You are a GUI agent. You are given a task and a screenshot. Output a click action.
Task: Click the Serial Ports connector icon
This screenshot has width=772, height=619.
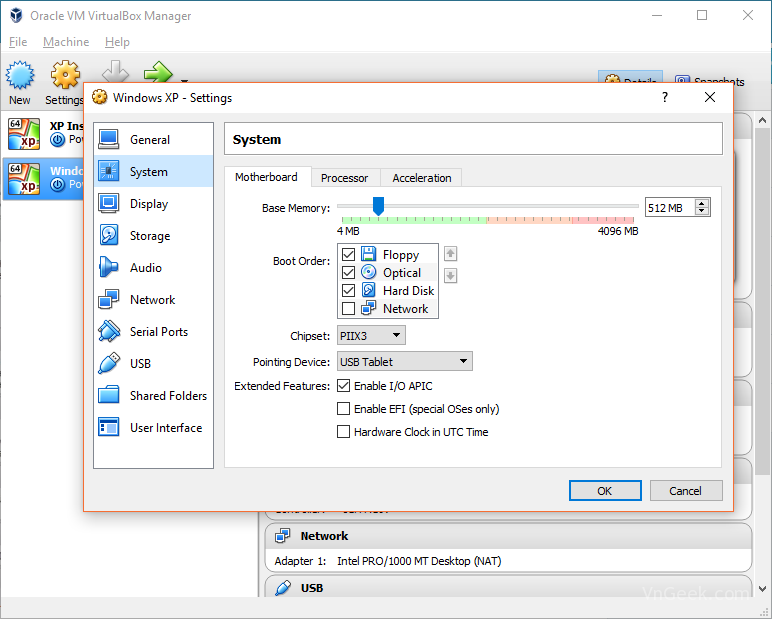pyautogui.click(x=108, y=331)
